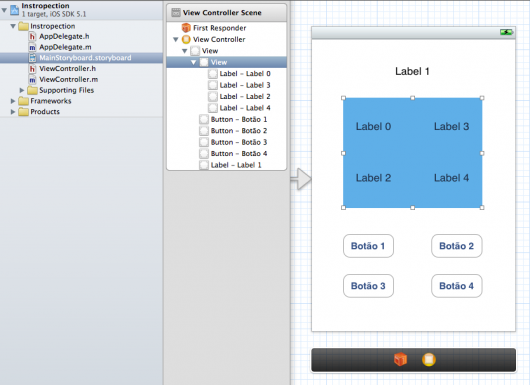
Task: Select Label 1 on the canvas
Action: (412, 71)
